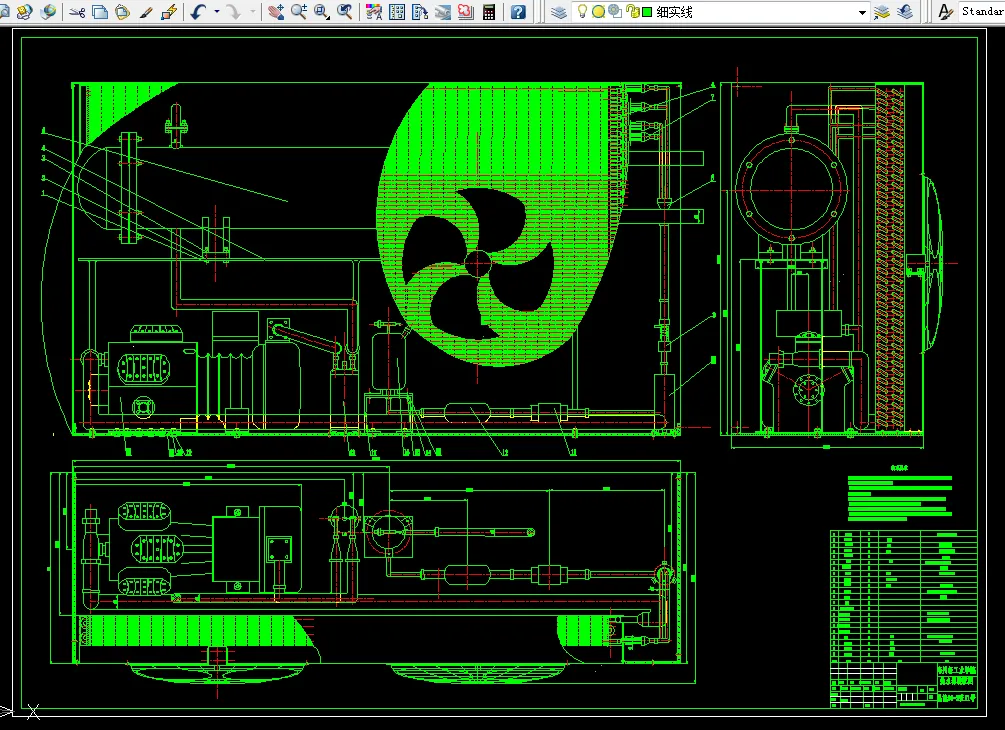Click the Copy icon
This screenshot has width=1005, height=730.
coord(100,12)
